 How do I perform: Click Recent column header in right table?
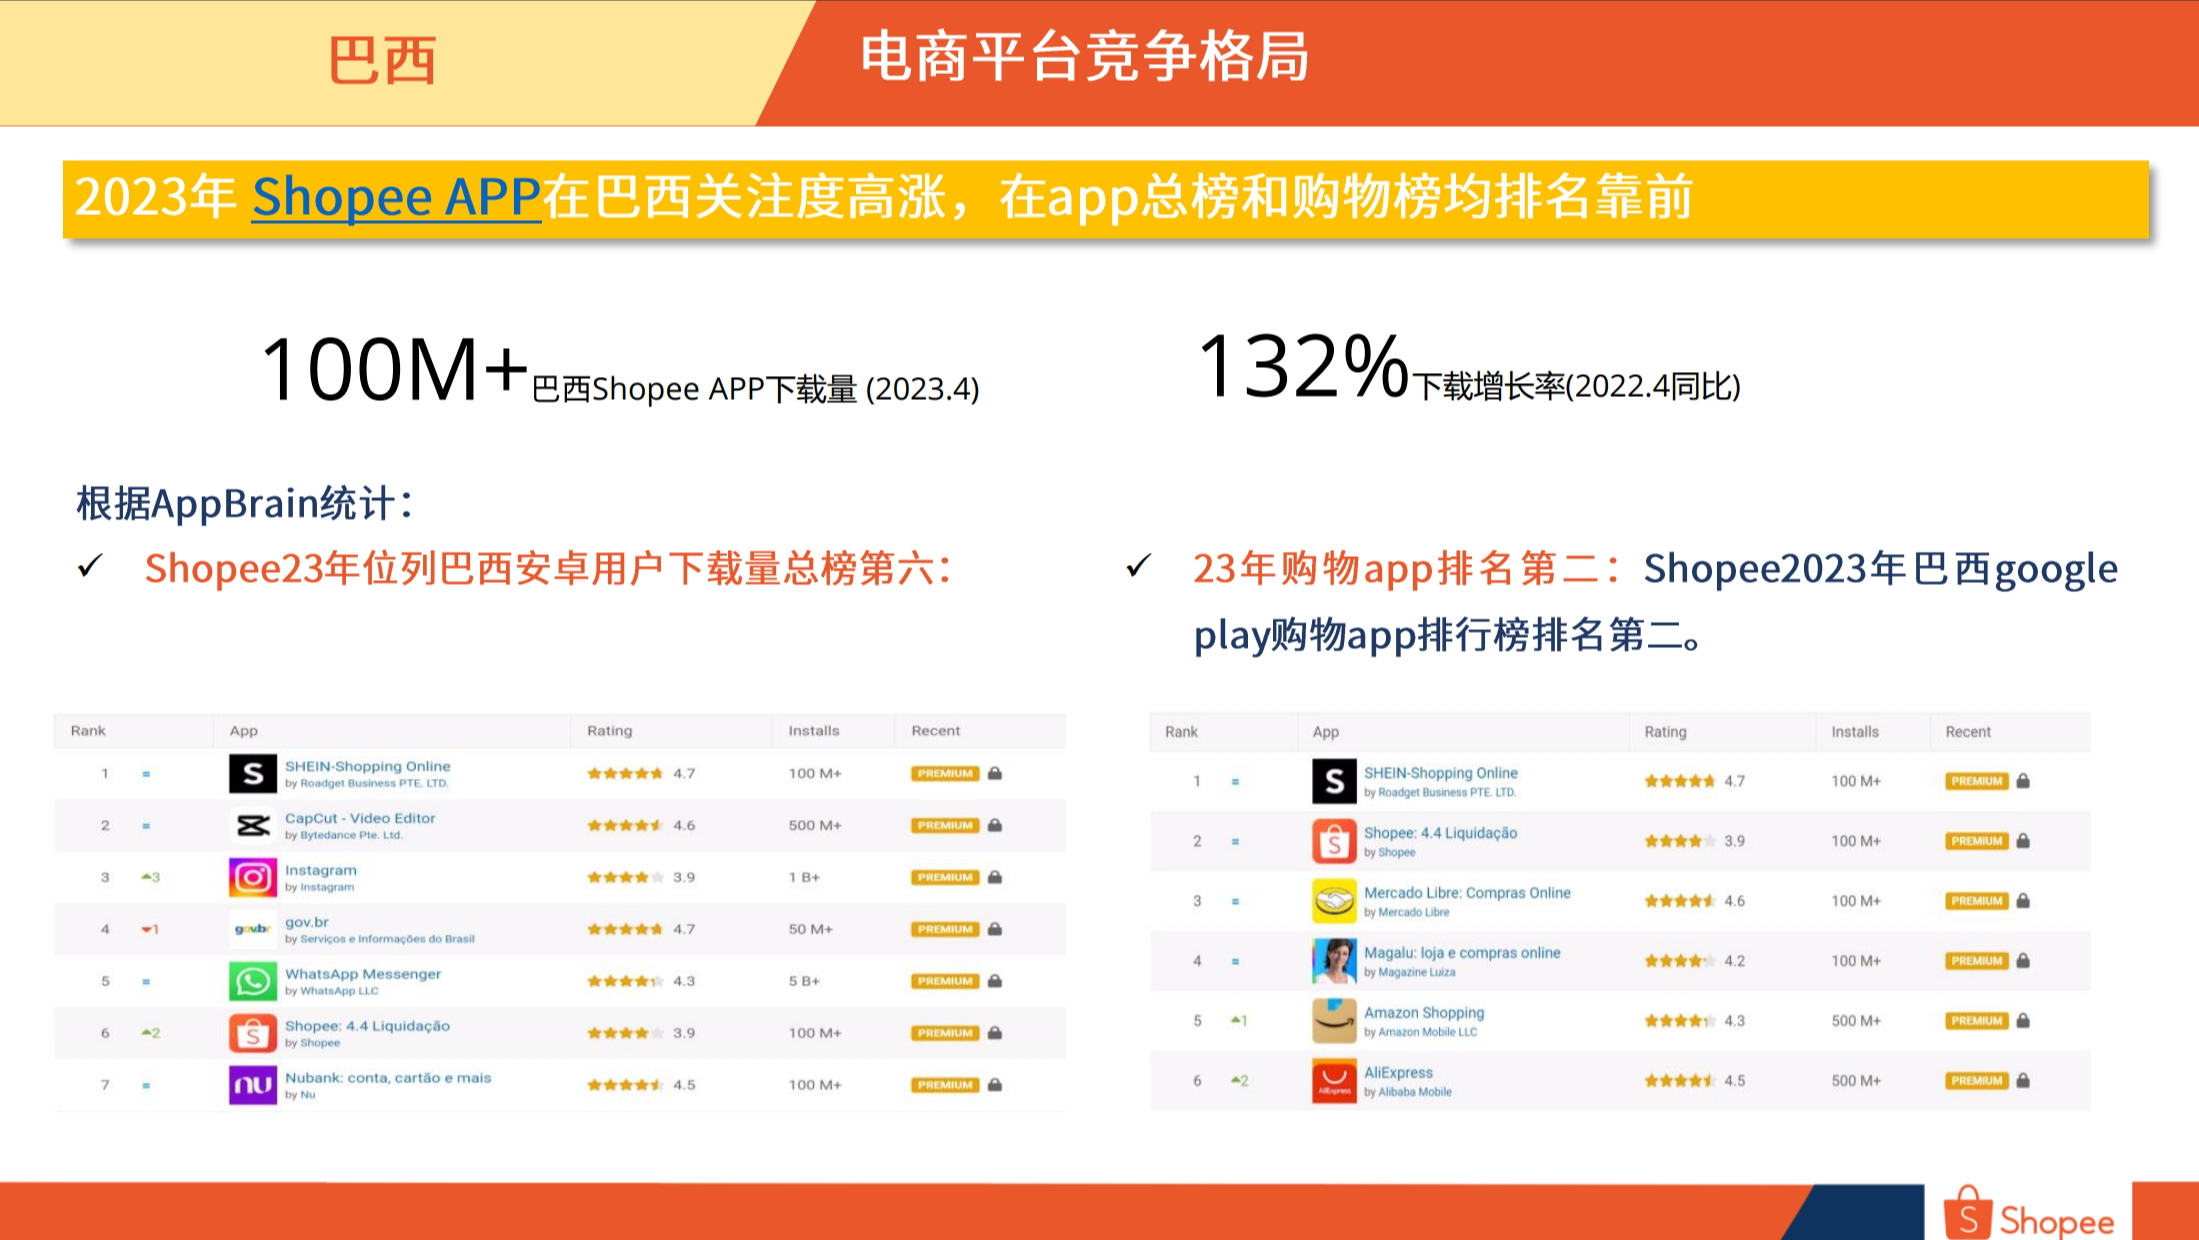pyautogui.click(x=1968, y=732)
